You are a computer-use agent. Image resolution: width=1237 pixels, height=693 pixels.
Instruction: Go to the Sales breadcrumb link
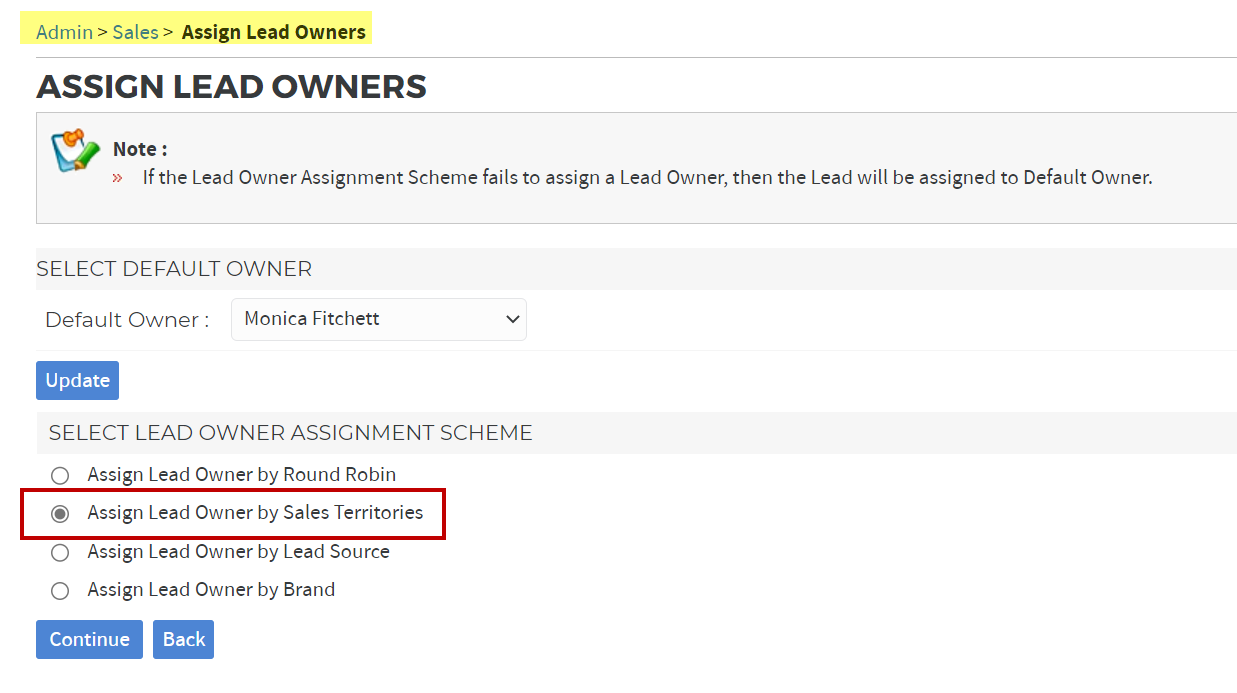coord(135,32)
